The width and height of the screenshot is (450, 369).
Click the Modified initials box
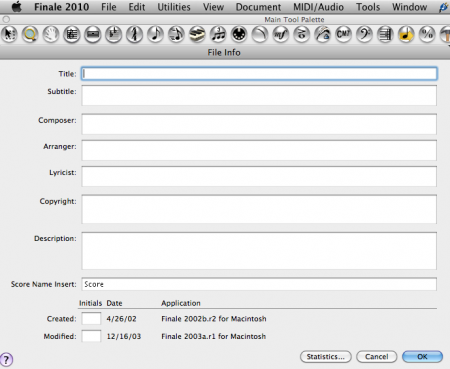coord(91,336)
